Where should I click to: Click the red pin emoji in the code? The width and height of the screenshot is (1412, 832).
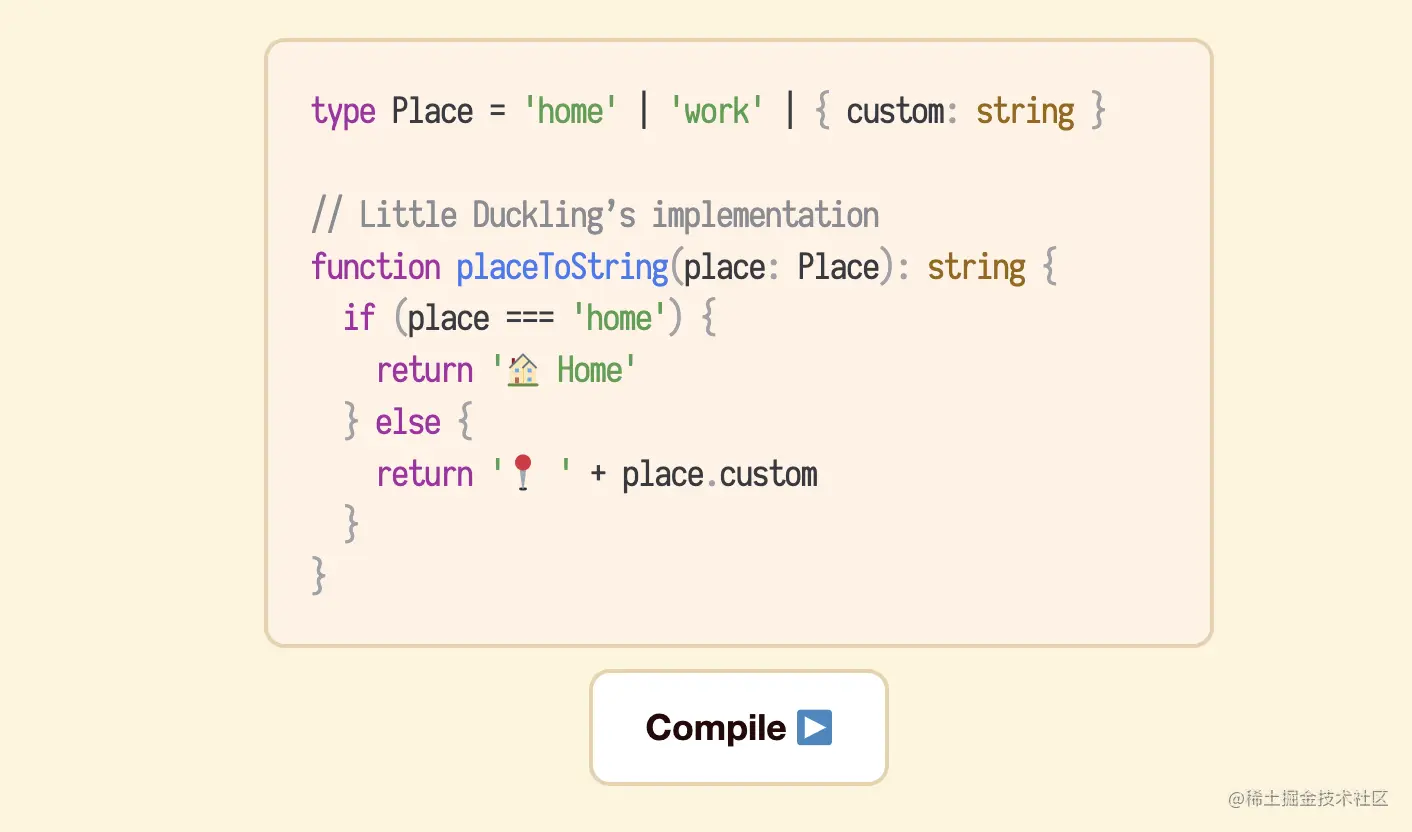(523, 473)
